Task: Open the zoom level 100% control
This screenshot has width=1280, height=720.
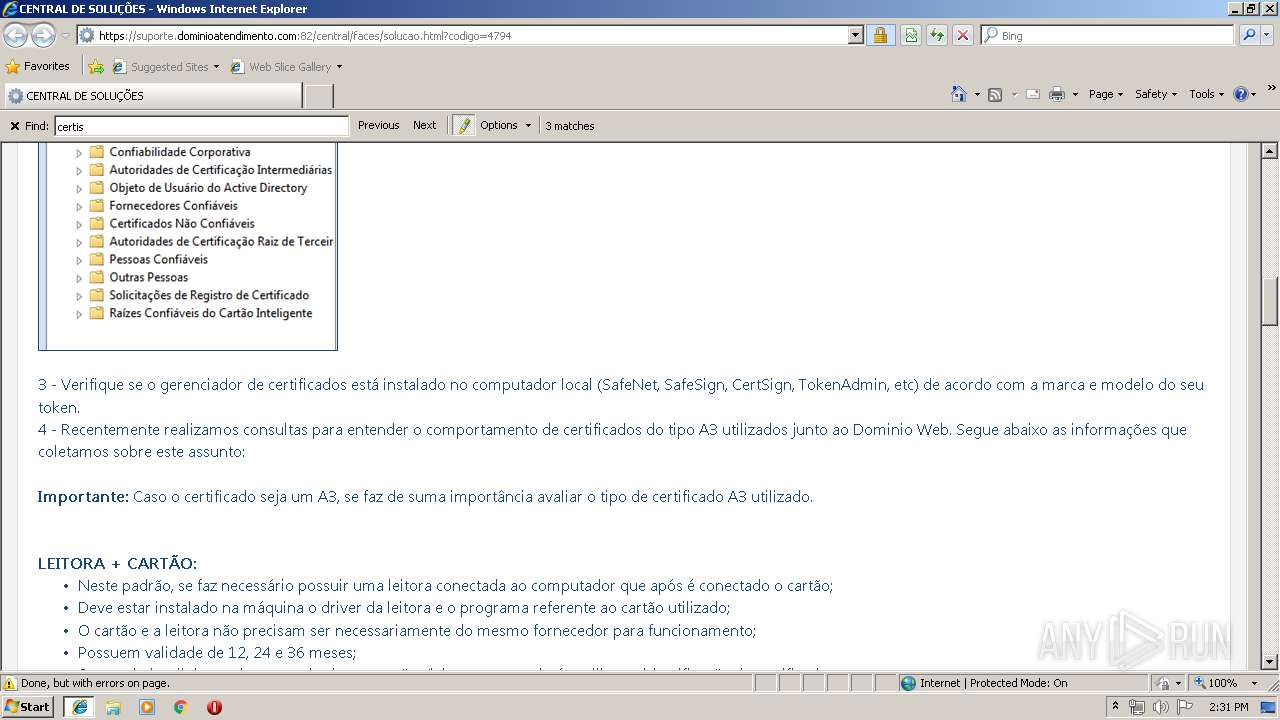Action: pyautogui.click(x=1228, y=683)
